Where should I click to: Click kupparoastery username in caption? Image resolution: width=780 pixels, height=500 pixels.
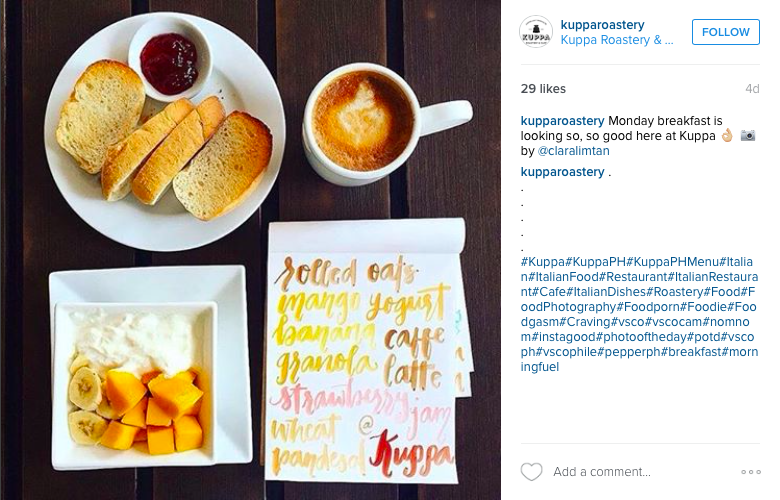pyautogui.click(x=562, y=121)
